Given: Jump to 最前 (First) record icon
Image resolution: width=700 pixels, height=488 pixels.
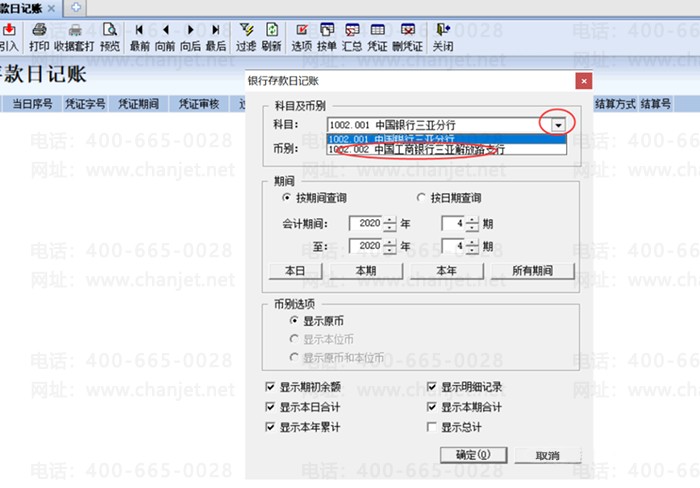Looking at the screenshot, I should (x=139, y=37).
